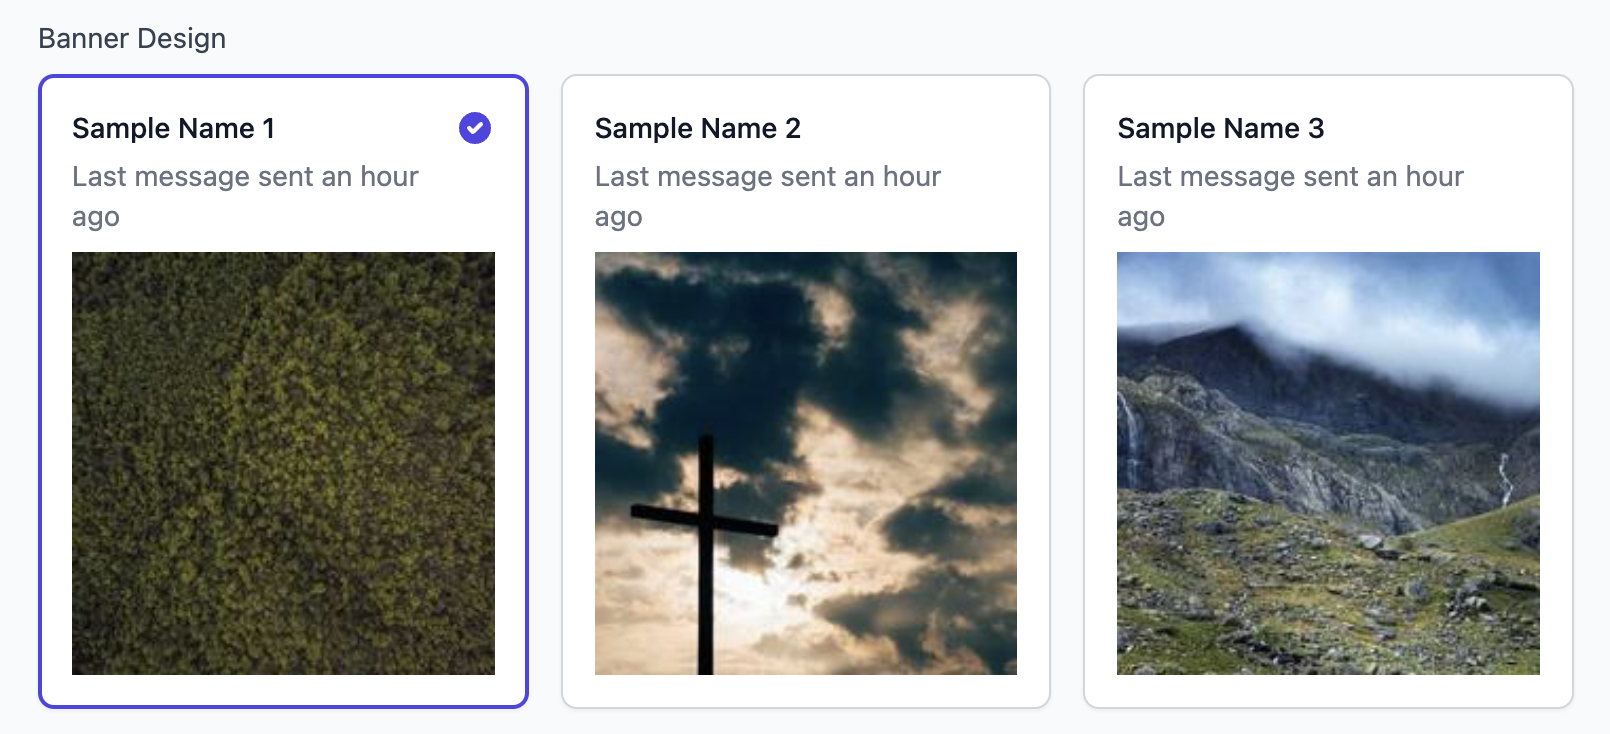The image size is (1610, 734).
Task: Click the Banner Design section heading
Action: coord(132,38)
